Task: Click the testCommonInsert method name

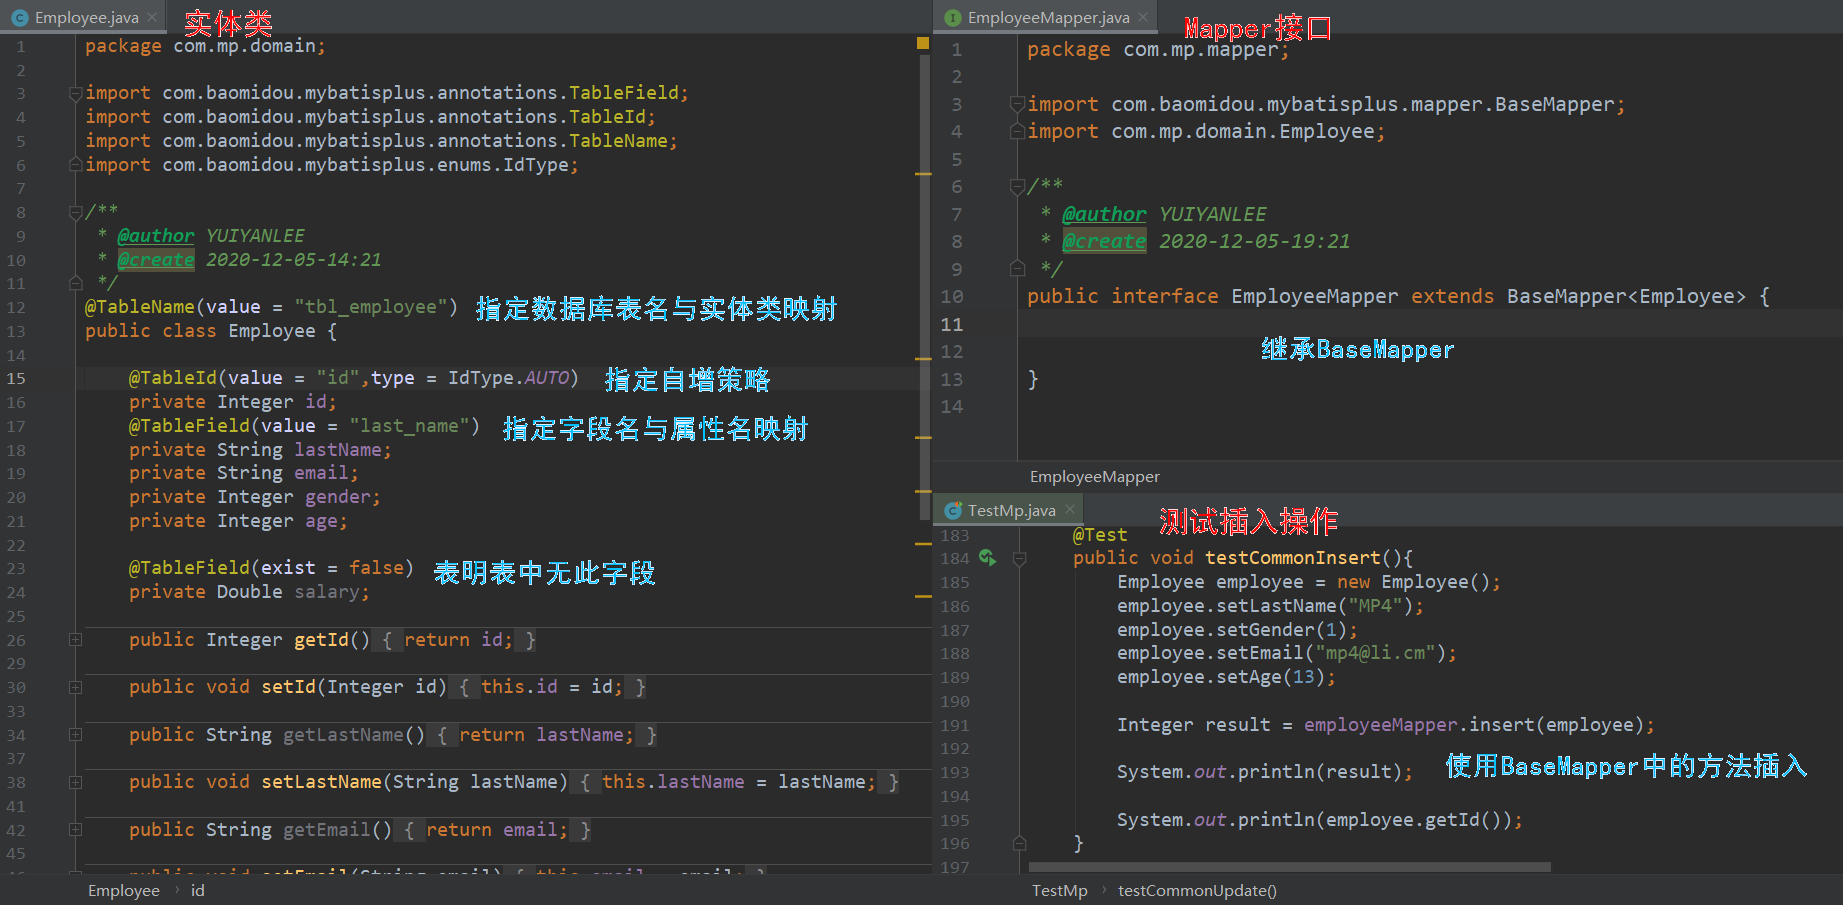Action: pyautogui.click(x=1292, y=558)
